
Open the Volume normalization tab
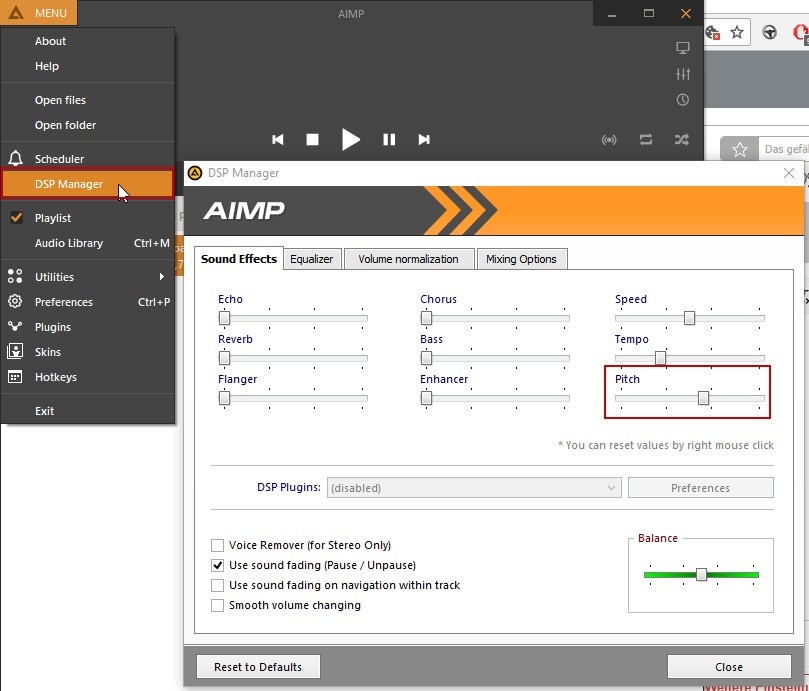[408, 259]
